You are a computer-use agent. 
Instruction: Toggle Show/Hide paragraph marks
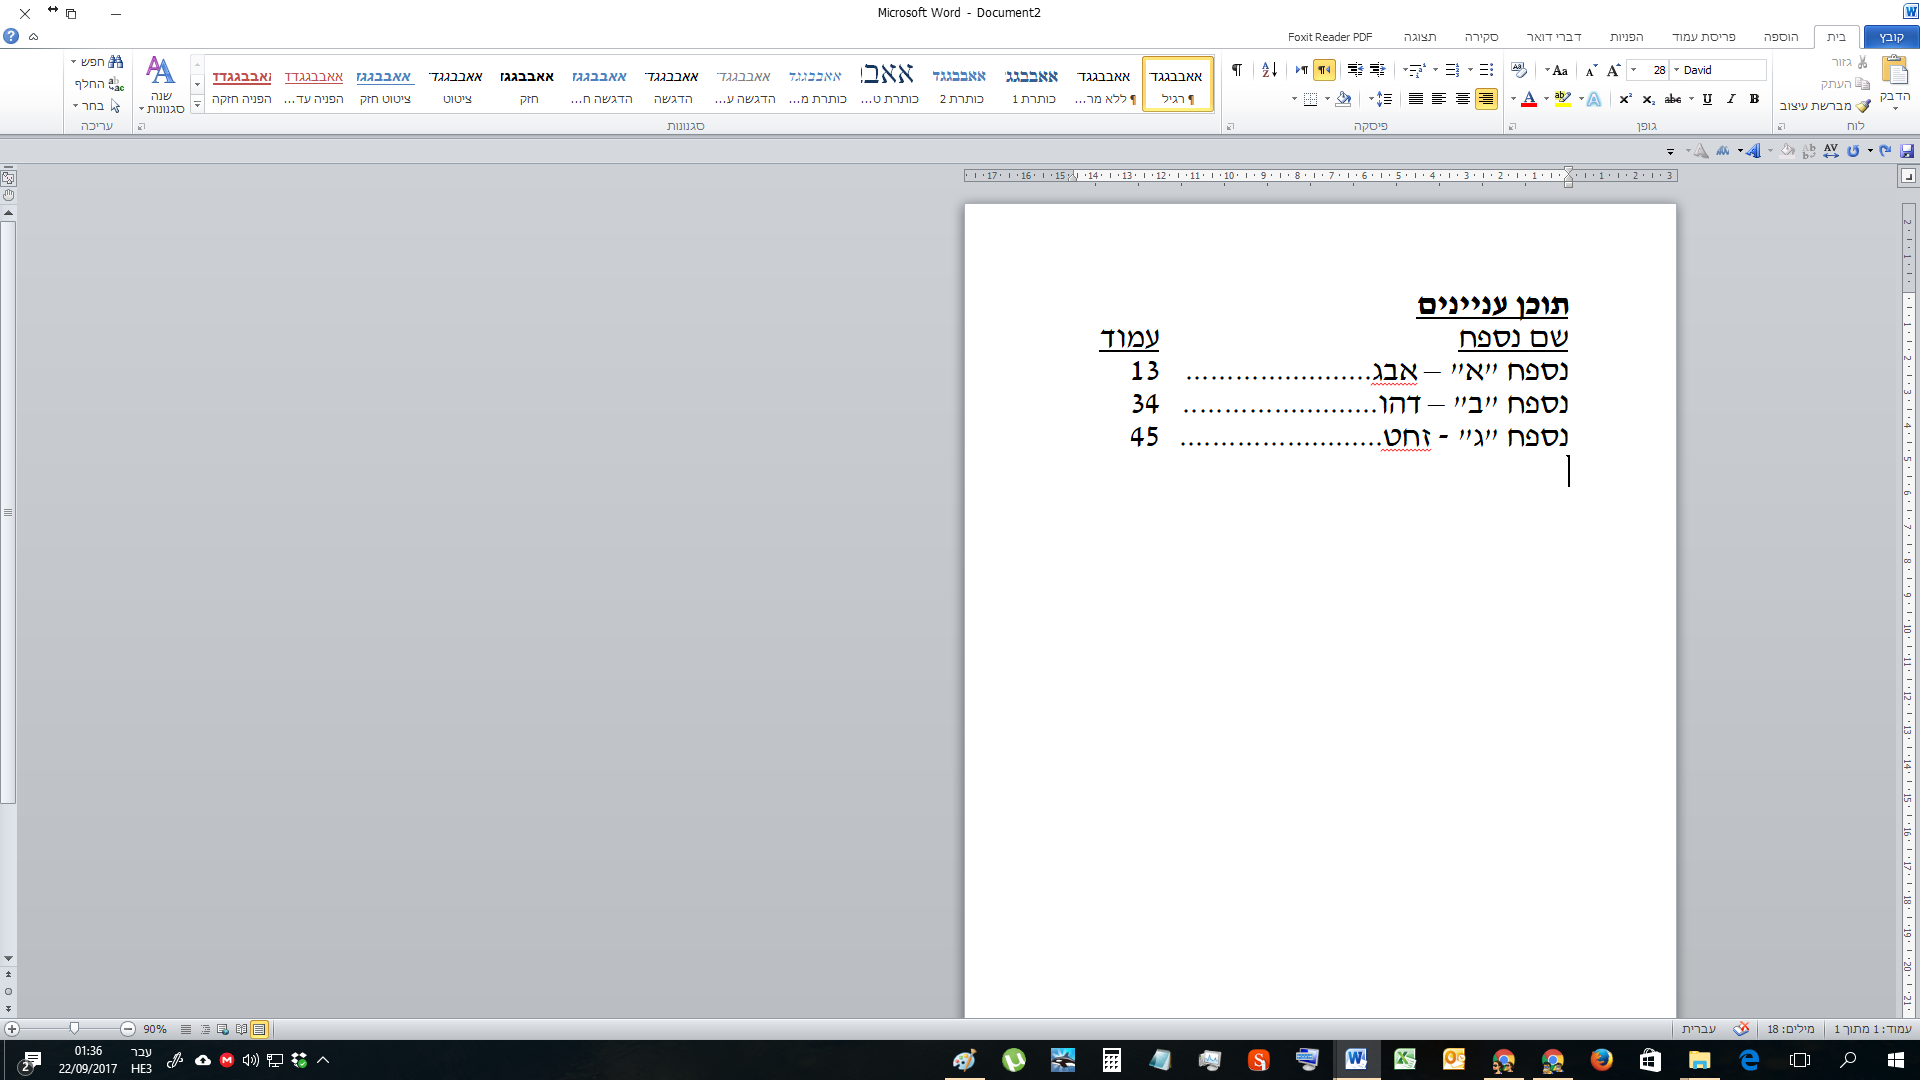(1236, 70)
